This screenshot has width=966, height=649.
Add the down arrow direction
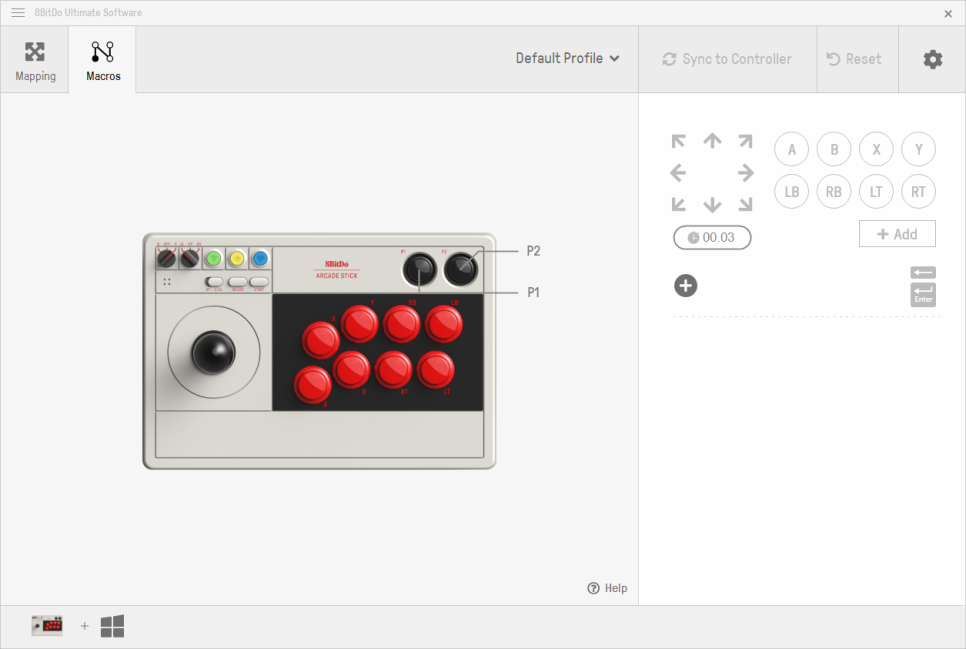tap(712, 205)
